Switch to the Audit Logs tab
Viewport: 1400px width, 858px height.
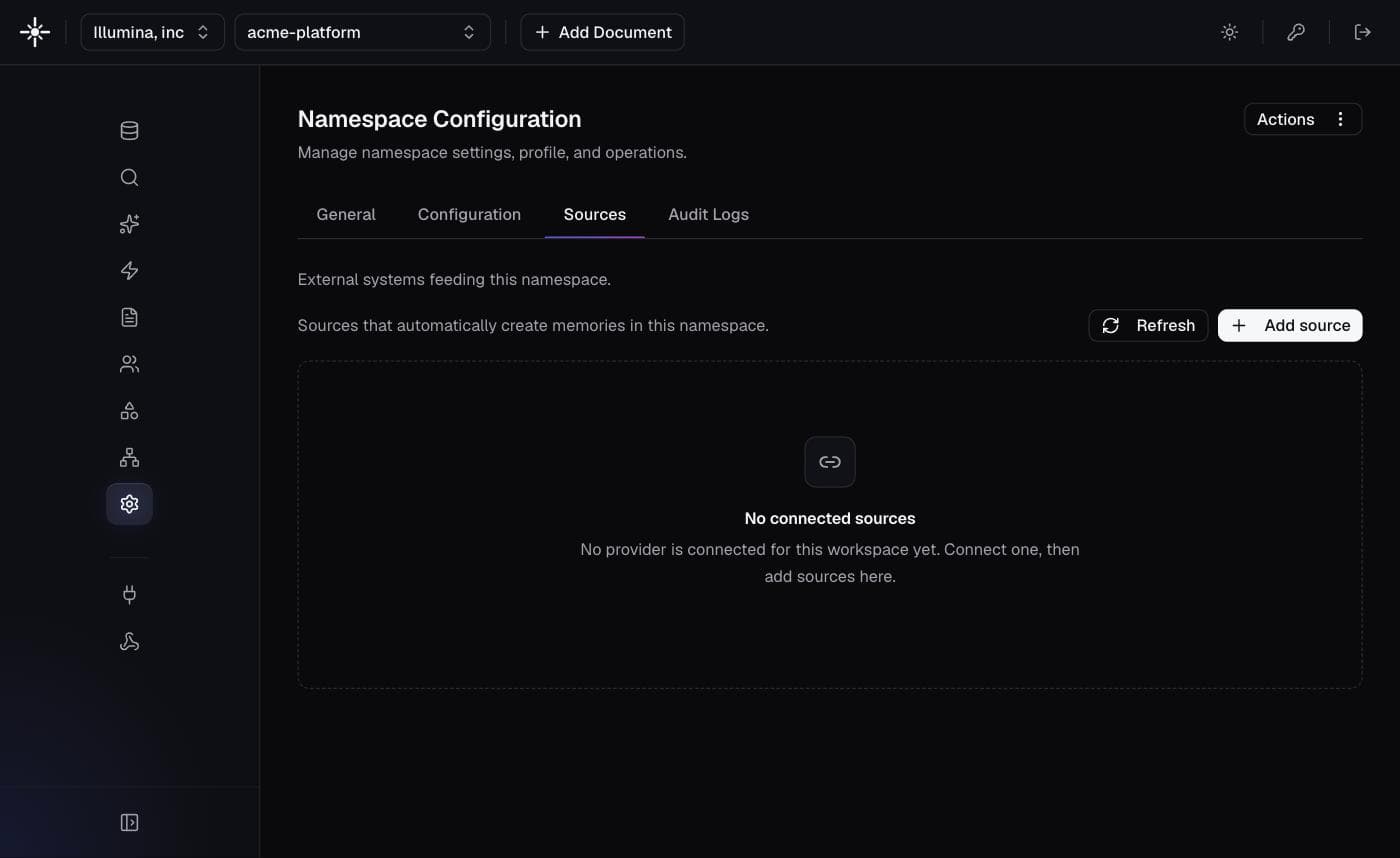pyautogui.click(x=709, y=214)
